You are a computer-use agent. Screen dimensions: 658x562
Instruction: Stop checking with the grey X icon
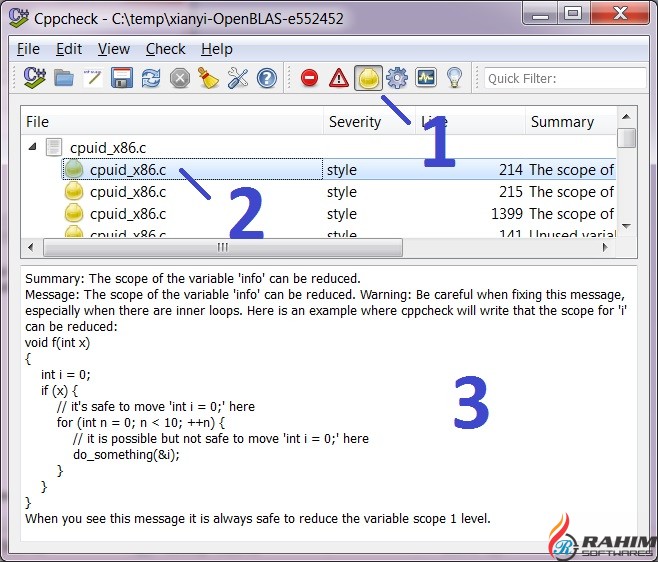(x=180, y=78)
